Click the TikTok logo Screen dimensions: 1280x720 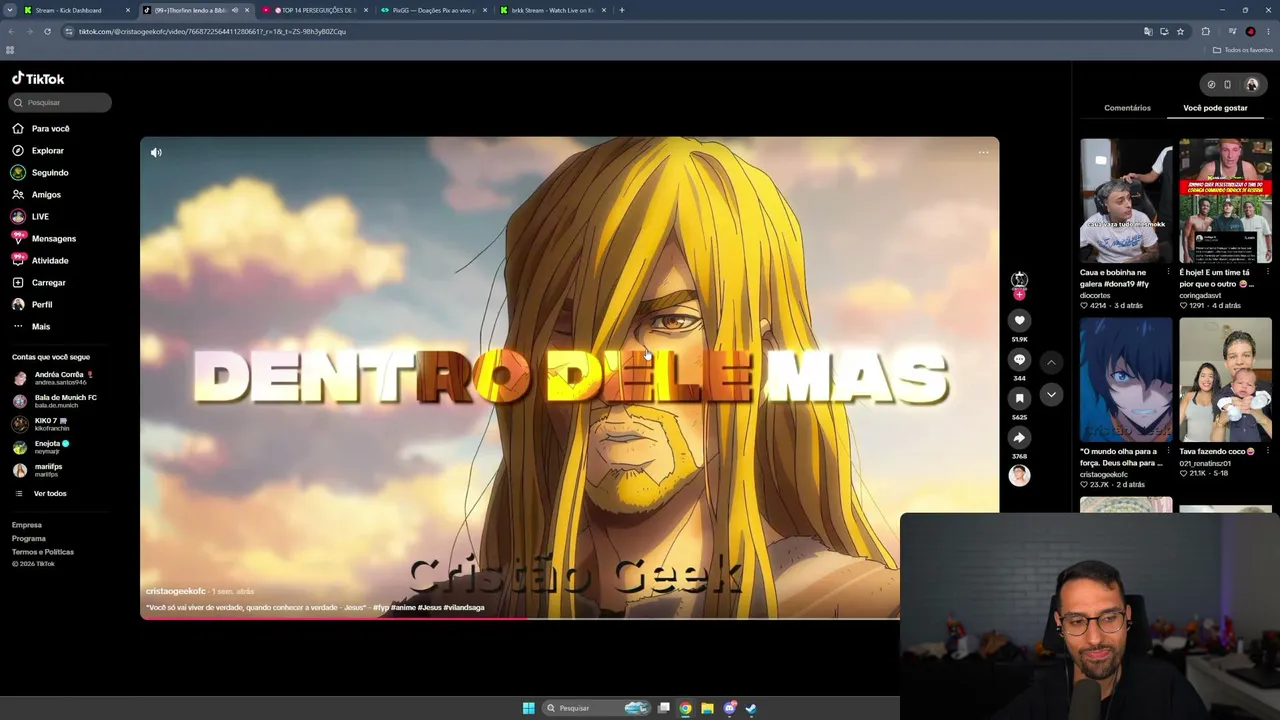click(x=38, y=79)
